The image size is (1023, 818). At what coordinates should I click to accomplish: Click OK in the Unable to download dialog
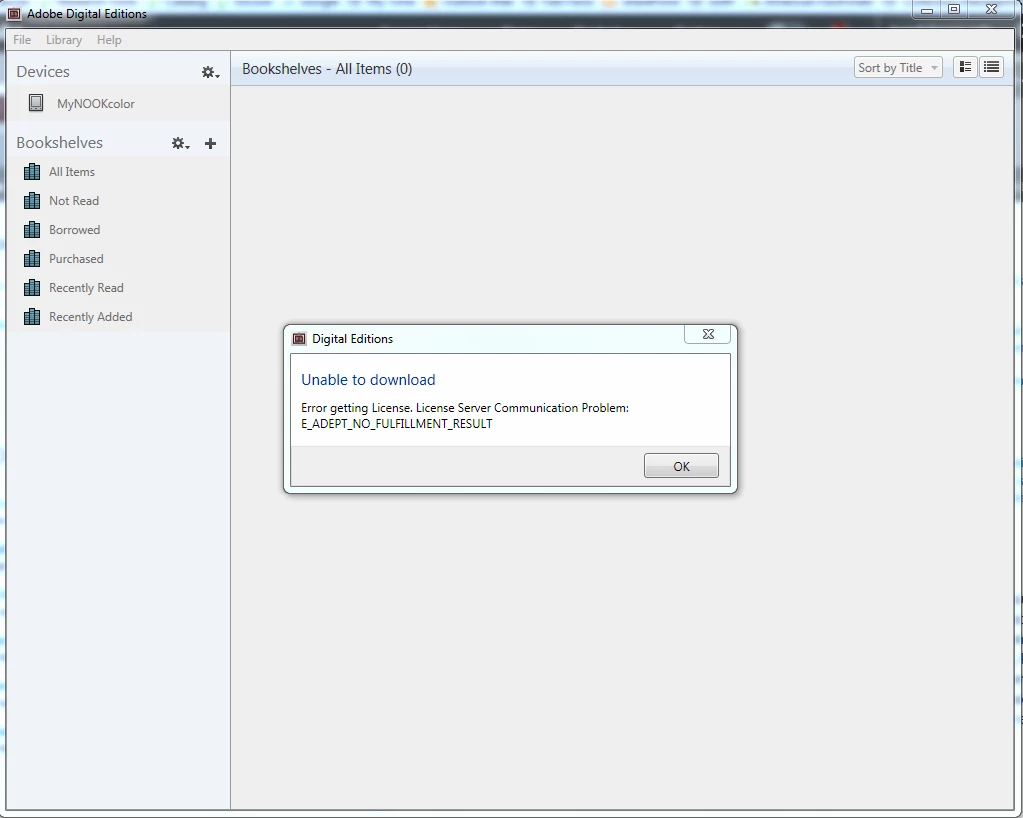tap(681, 466)
